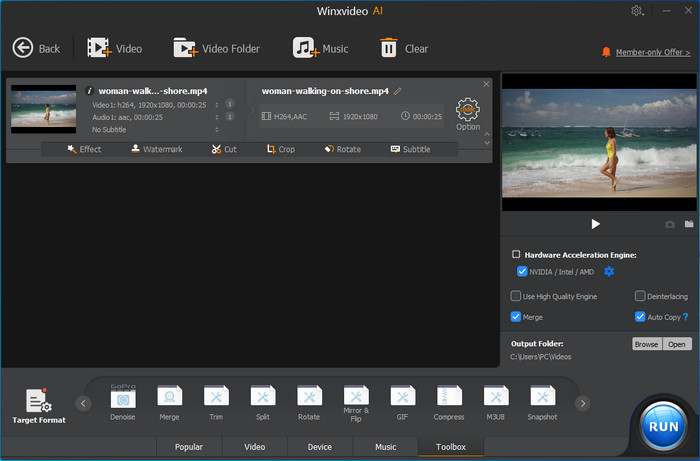Uncheck the Merge checkbox
700x461 pixels.
click(516, 316)
